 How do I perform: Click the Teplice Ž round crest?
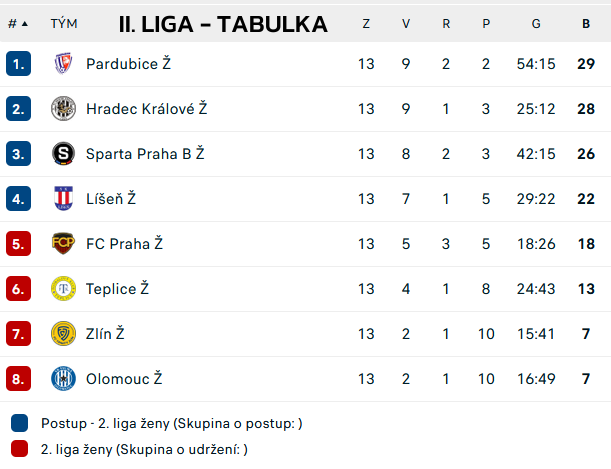pos(63,289)
